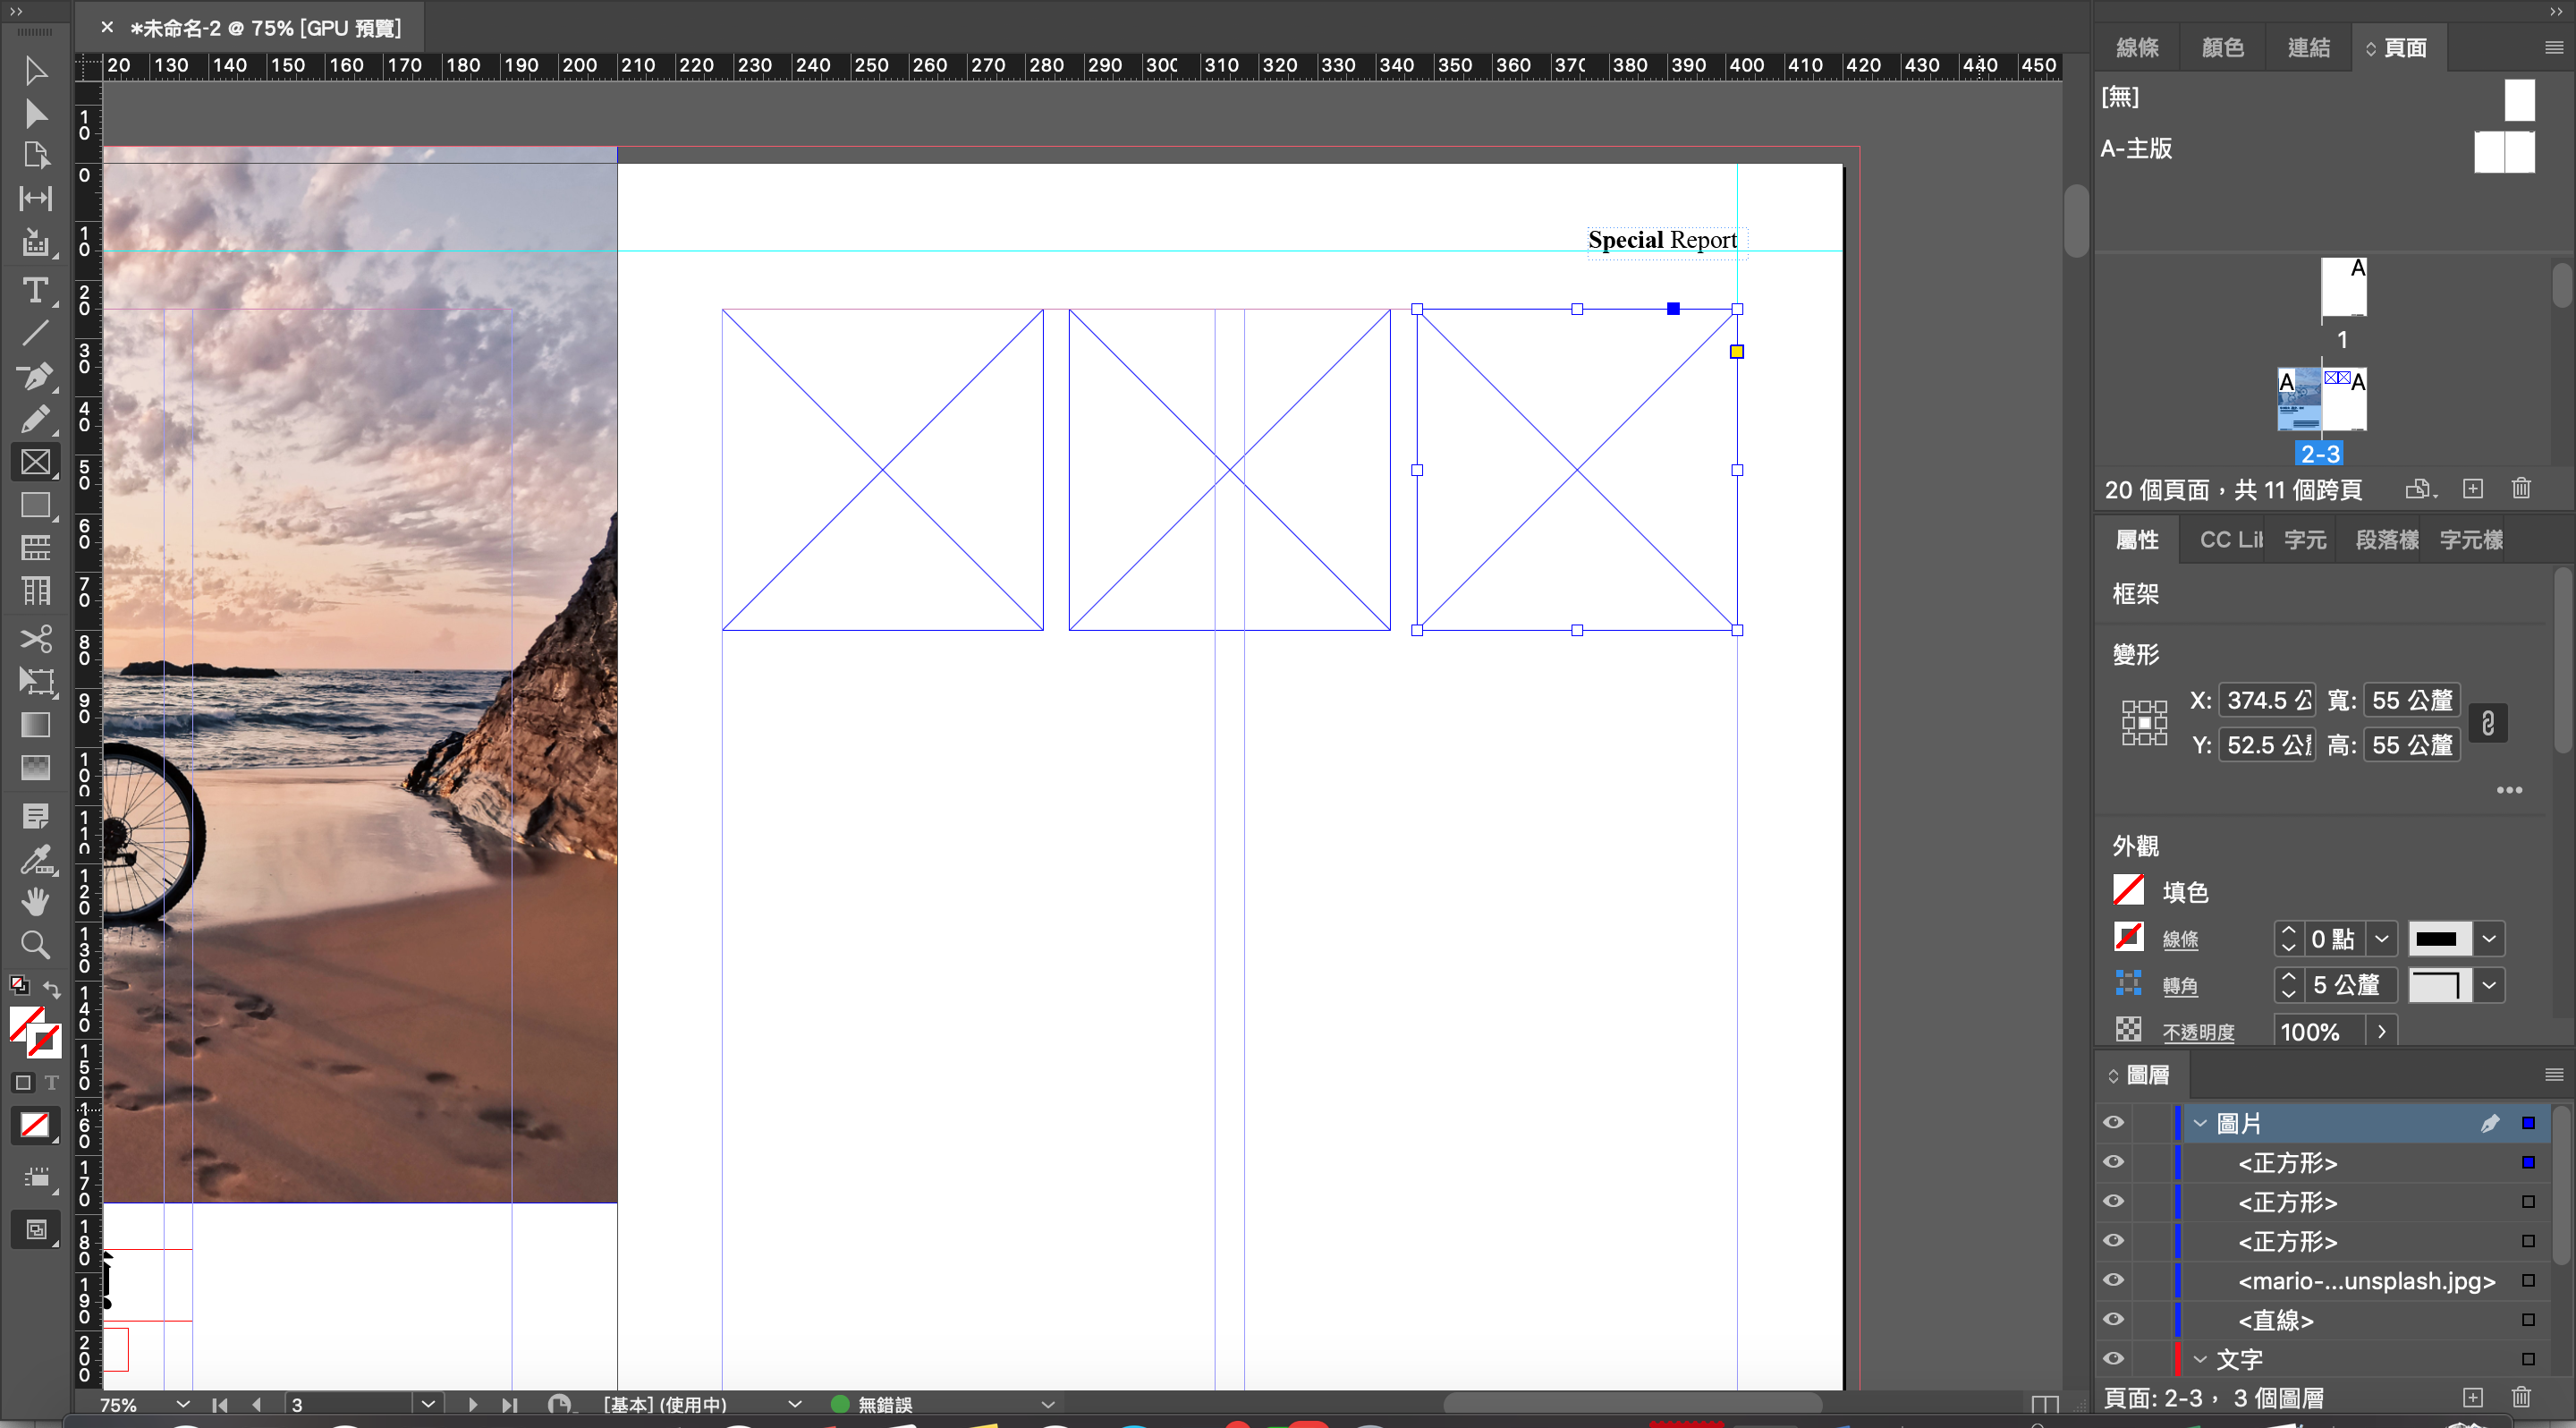The image size is (2576, 1428).
Task: Click the Line tool
Action: point(35,333)
